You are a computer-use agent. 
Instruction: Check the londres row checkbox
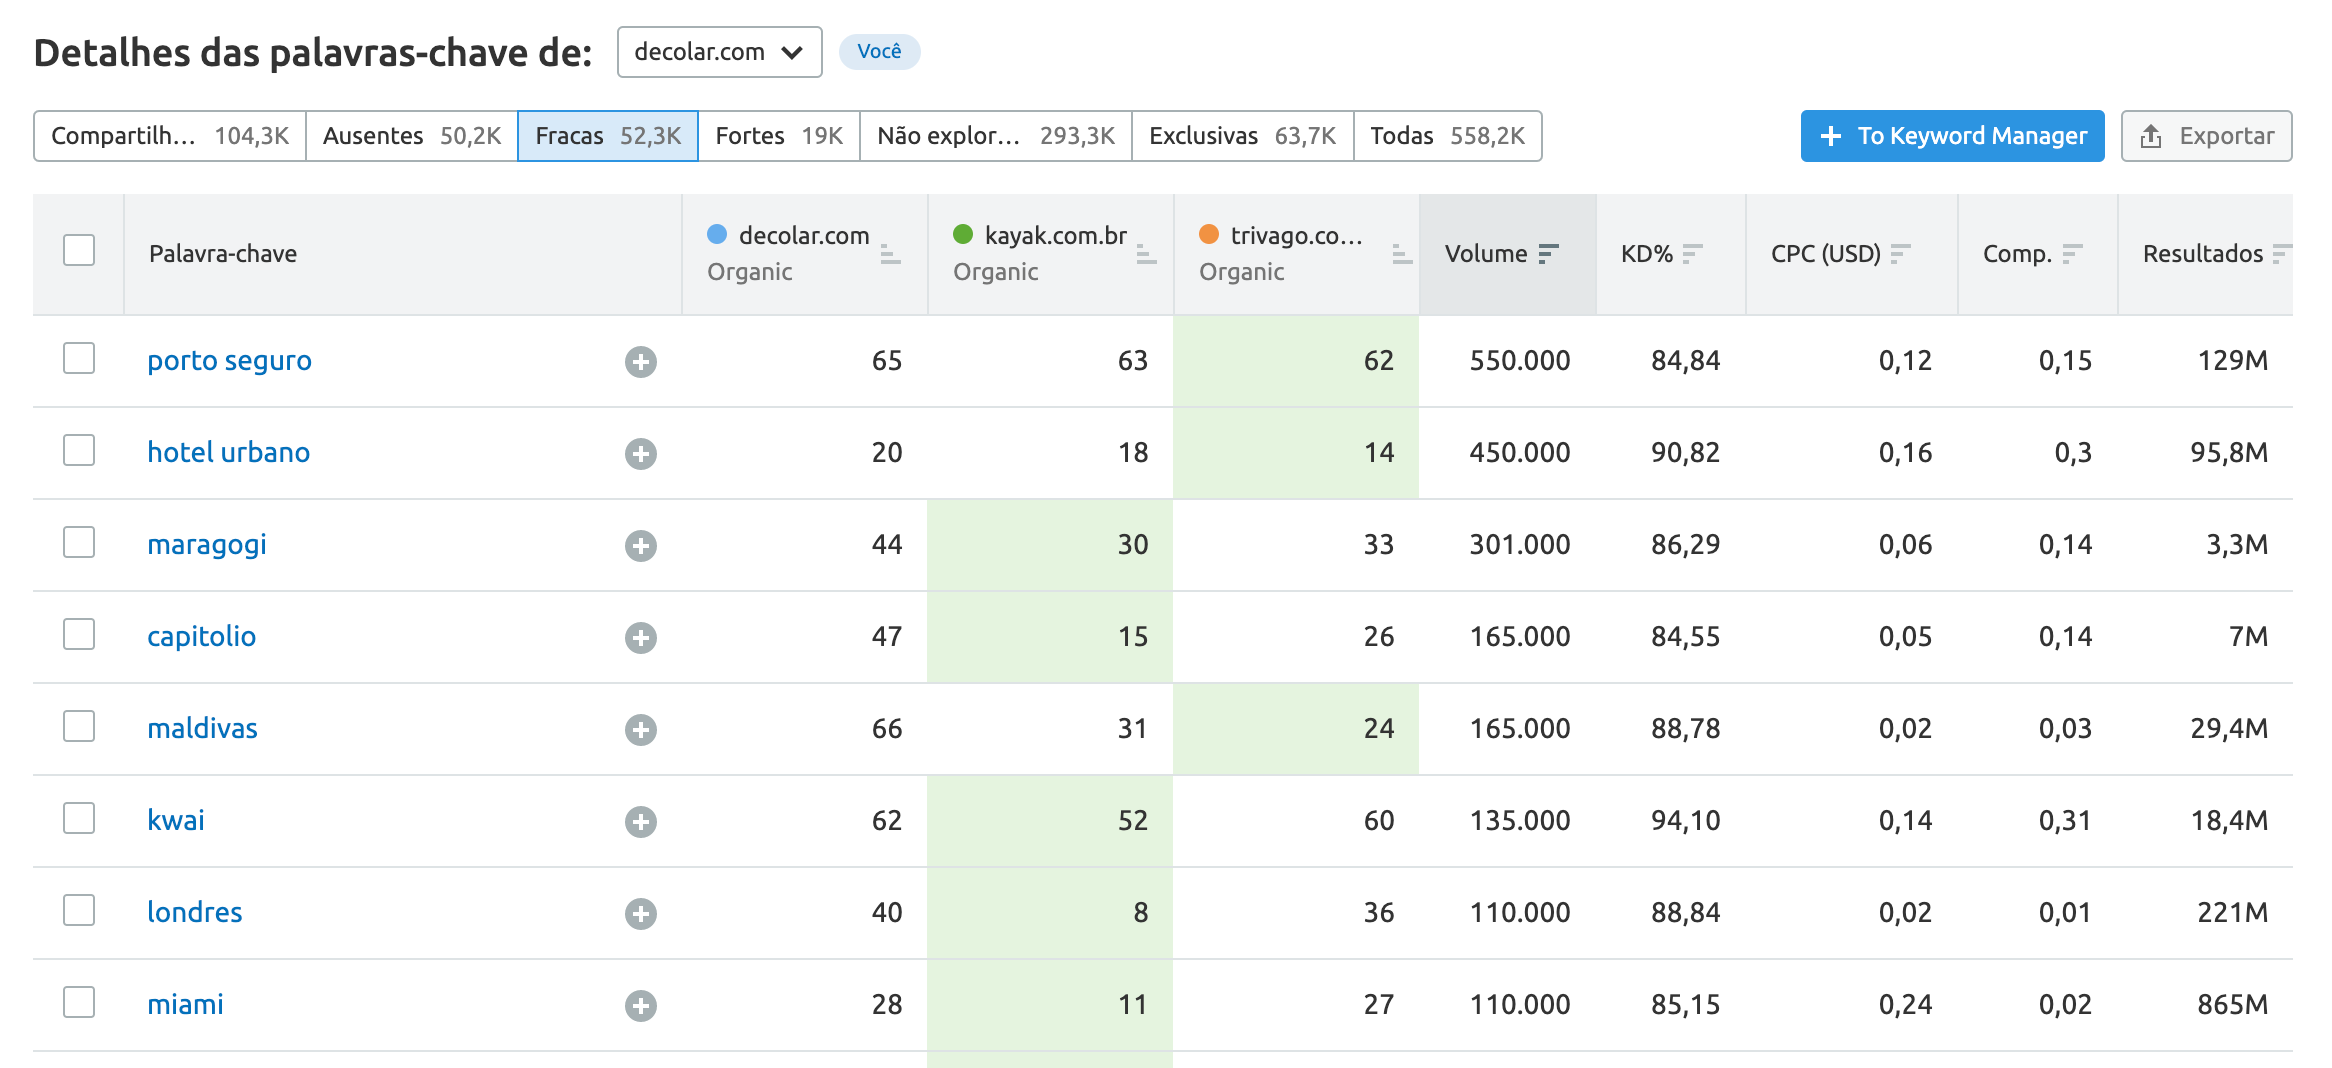[79, 910]
